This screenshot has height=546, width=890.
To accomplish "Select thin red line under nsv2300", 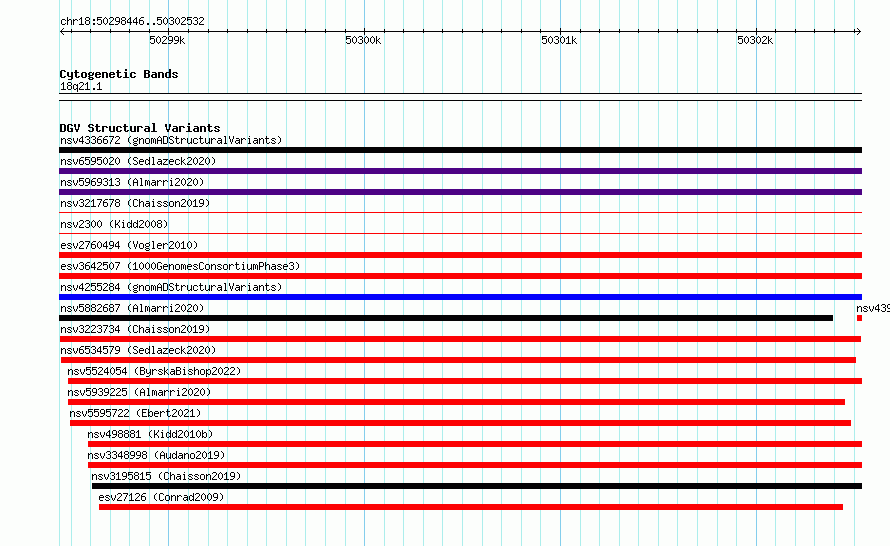I will click(460, 234).
